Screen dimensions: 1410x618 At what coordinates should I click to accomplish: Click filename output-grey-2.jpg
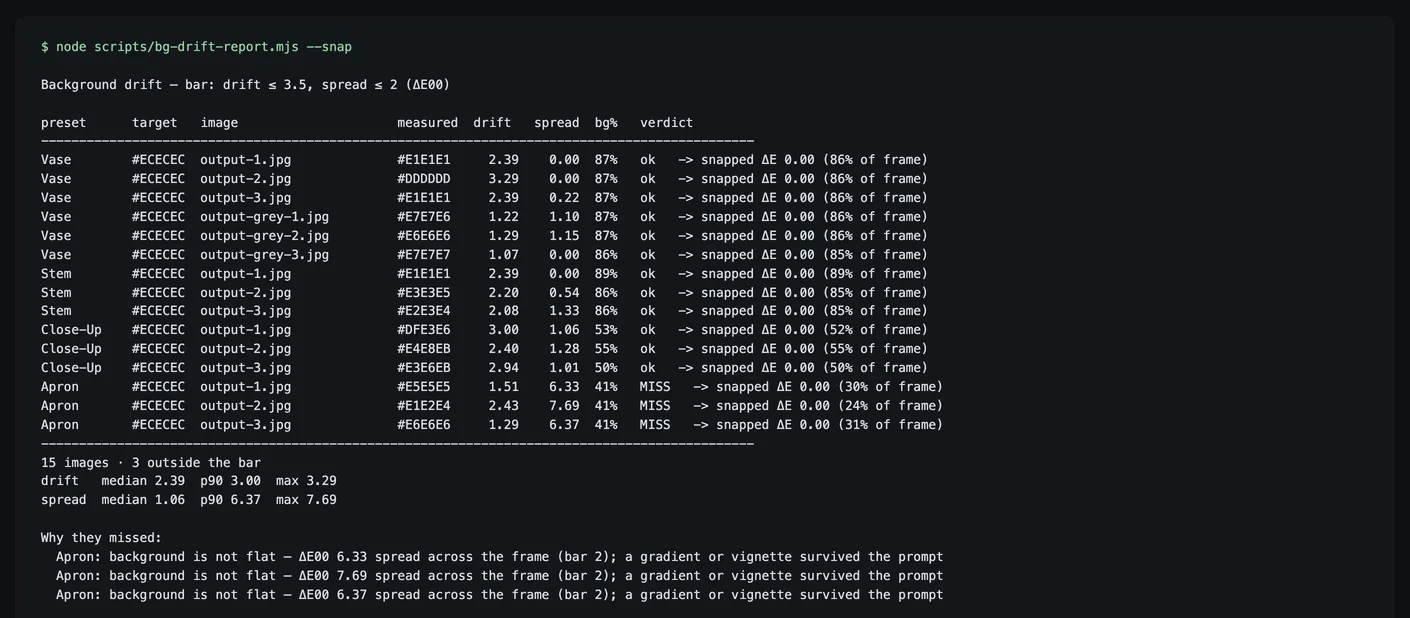pyautogui.click(x=265, y=236)
